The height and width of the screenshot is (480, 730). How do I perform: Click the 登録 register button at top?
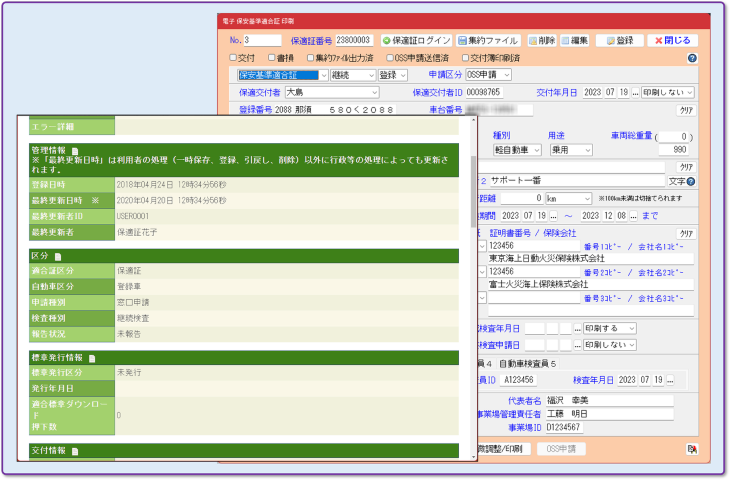[620, 41]
